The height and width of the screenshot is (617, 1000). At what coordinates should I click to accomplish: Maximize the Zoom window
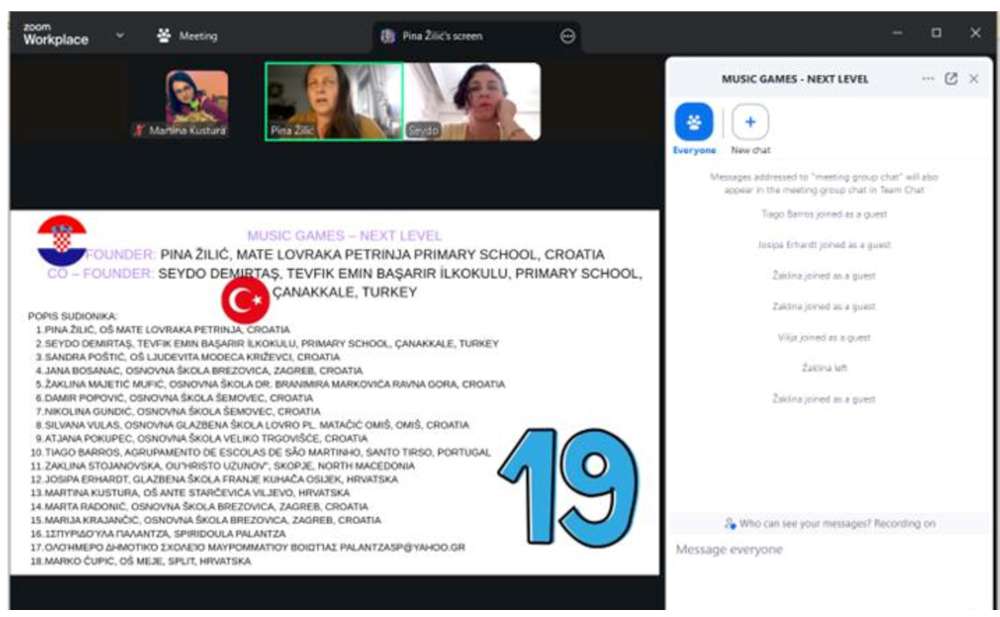(x=936, y=33)
